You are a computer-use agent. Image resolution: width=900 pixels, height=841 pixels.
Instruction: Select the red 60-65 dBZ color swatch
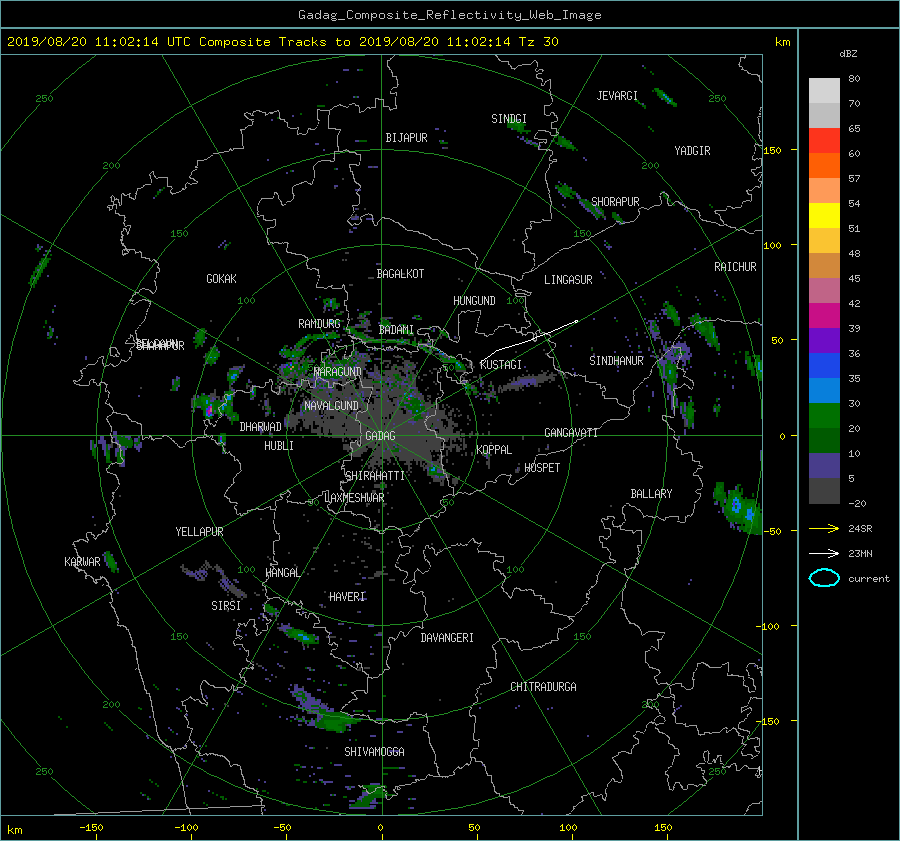click(824, 140)
